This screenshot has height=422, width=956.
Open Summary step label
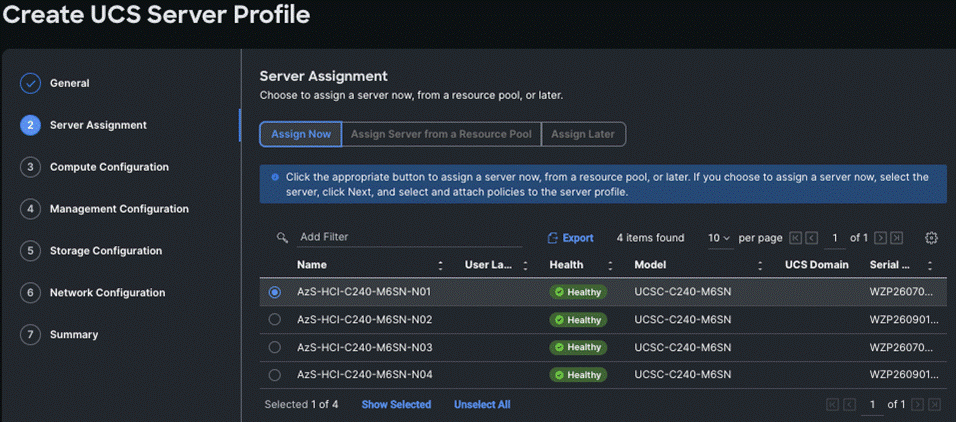74,335
